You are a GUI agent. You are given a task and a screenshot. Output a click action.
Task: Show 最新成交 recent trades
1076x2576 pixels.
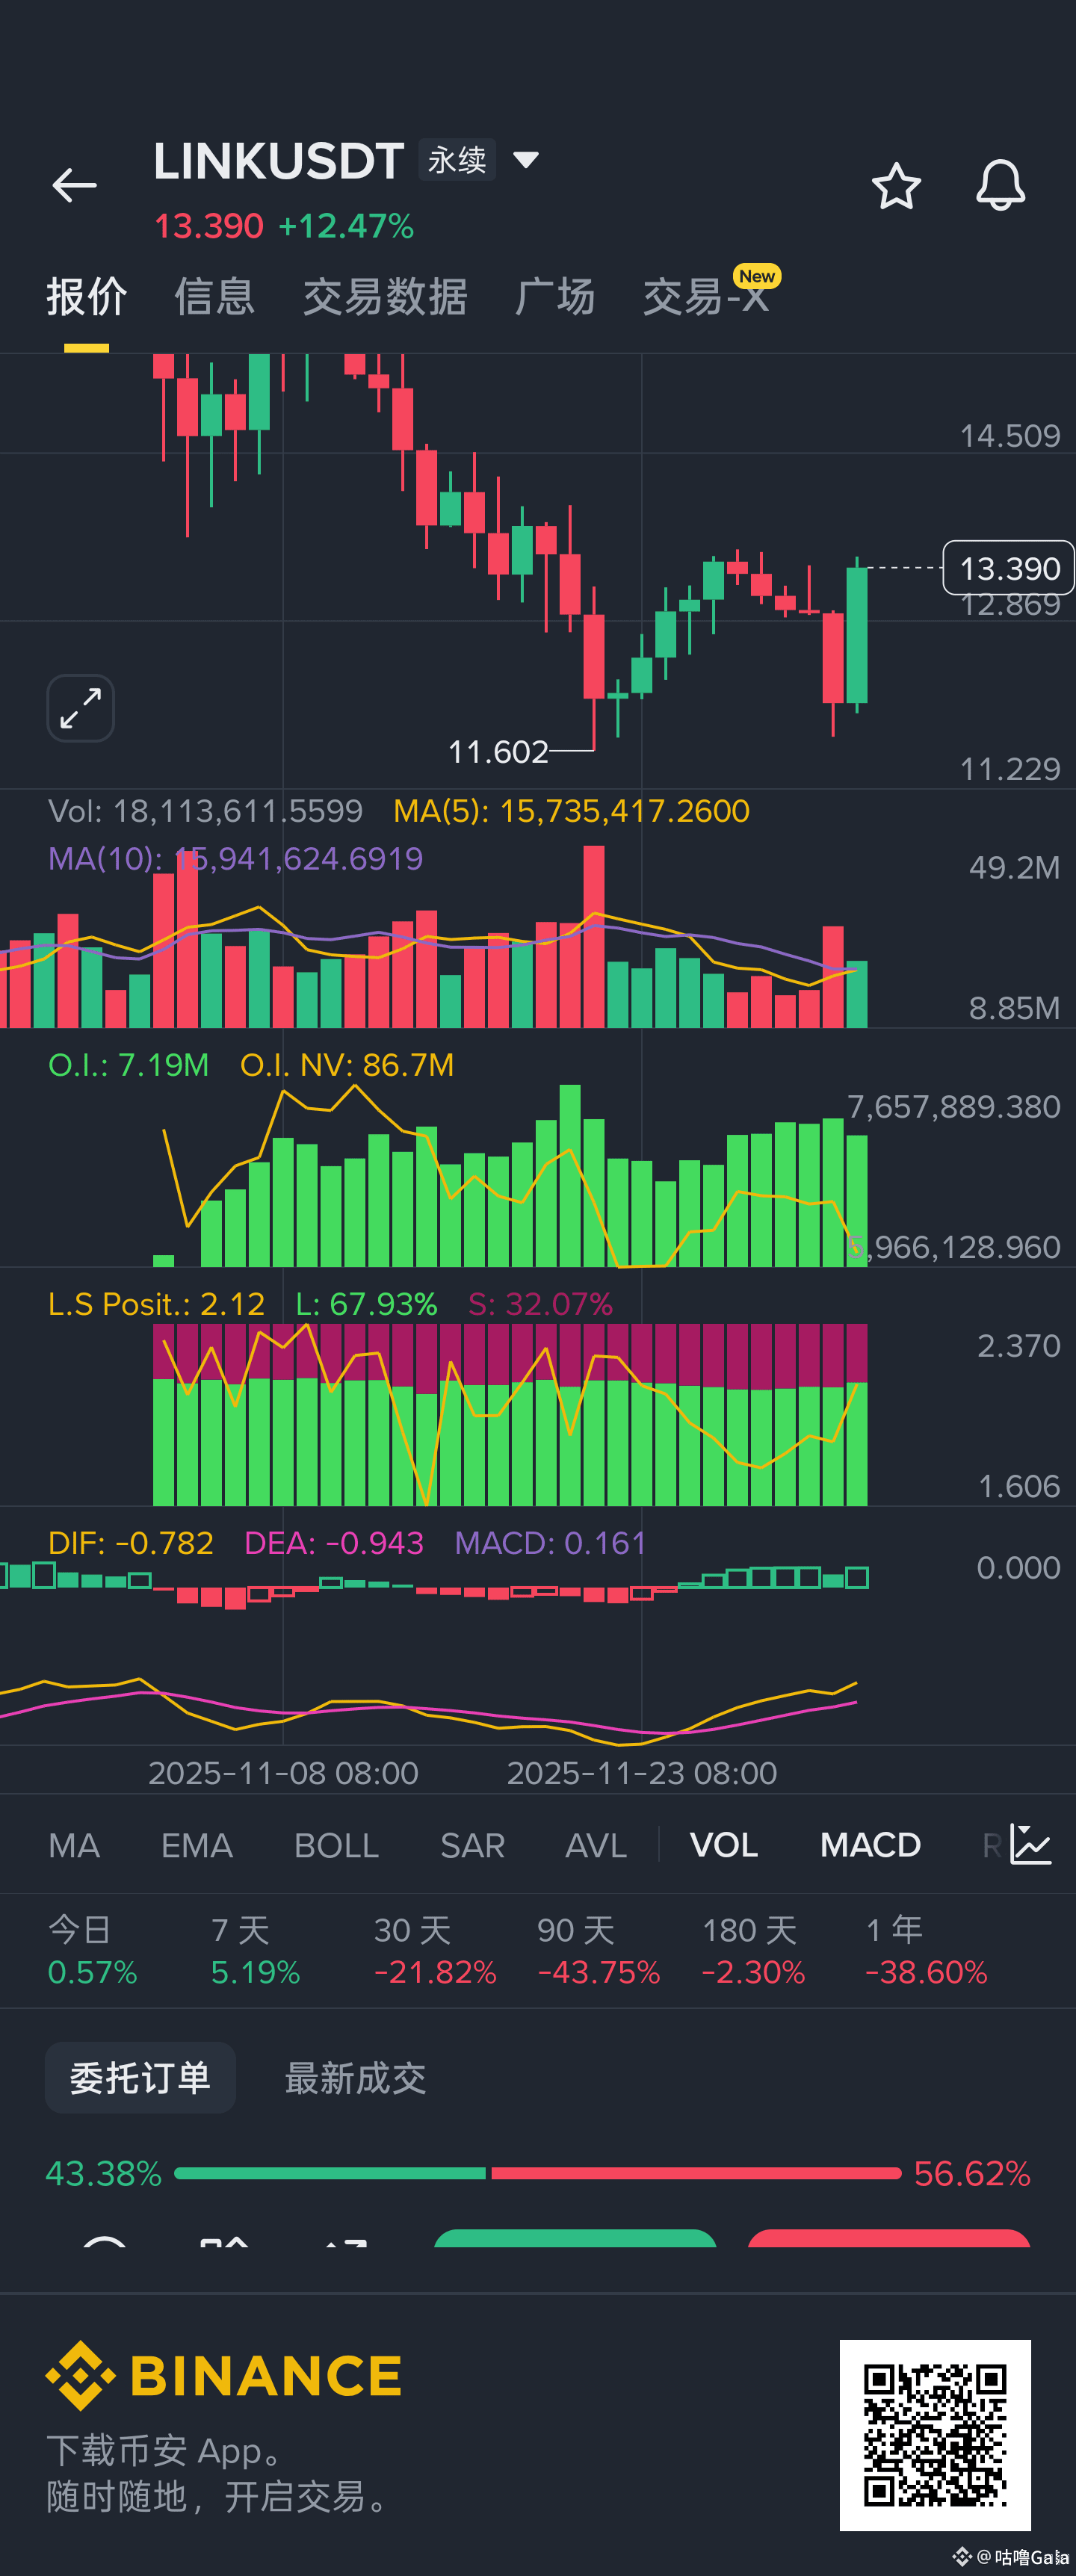click(x=355, y=2078)
